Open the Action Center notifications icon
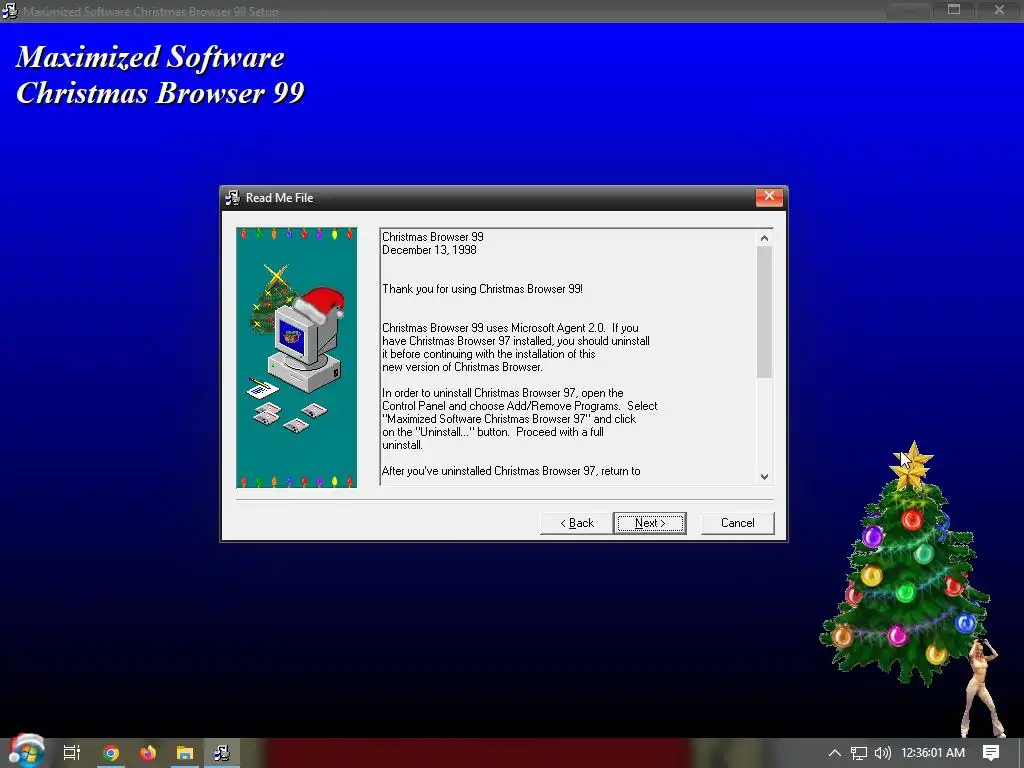This screenshot has width=1024, height=768. tap(991, 753)
